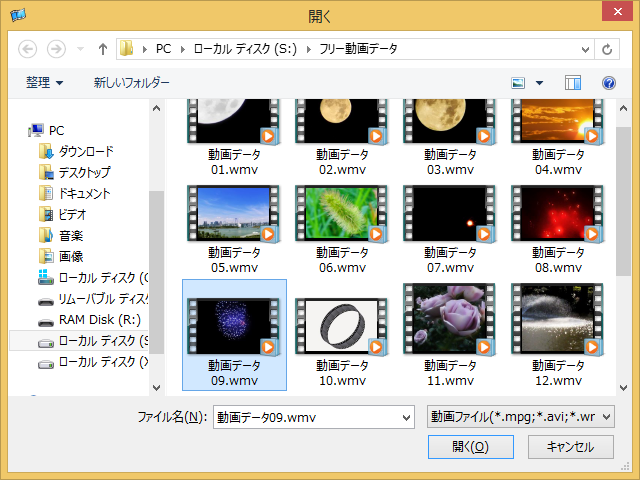Navigate up one folder level

103,49
